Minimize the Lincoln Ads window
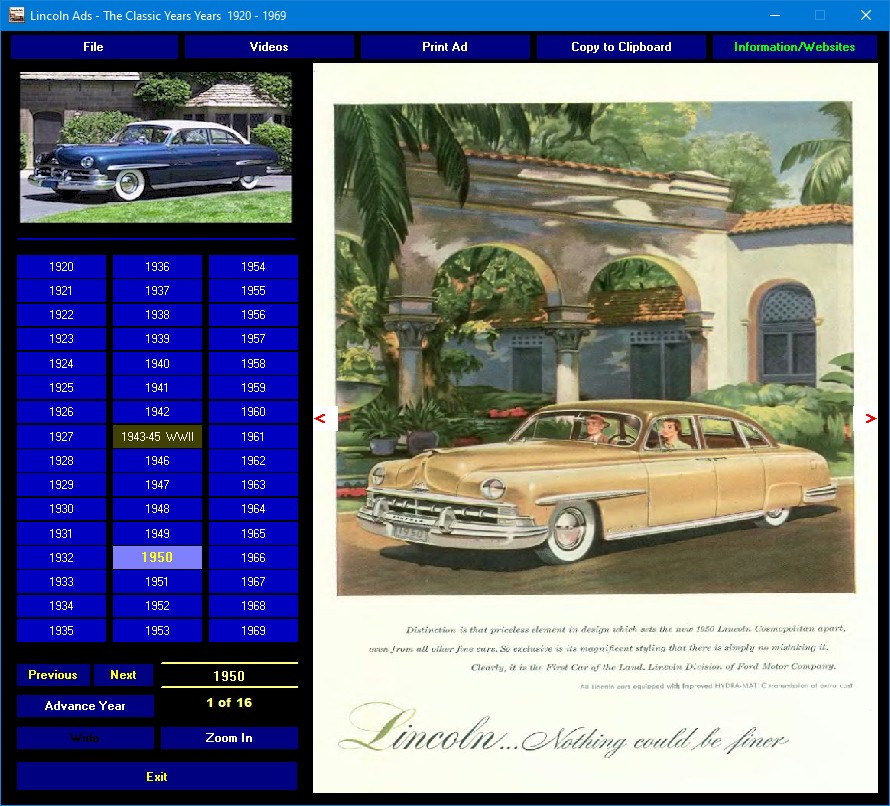 click(775, 15)
